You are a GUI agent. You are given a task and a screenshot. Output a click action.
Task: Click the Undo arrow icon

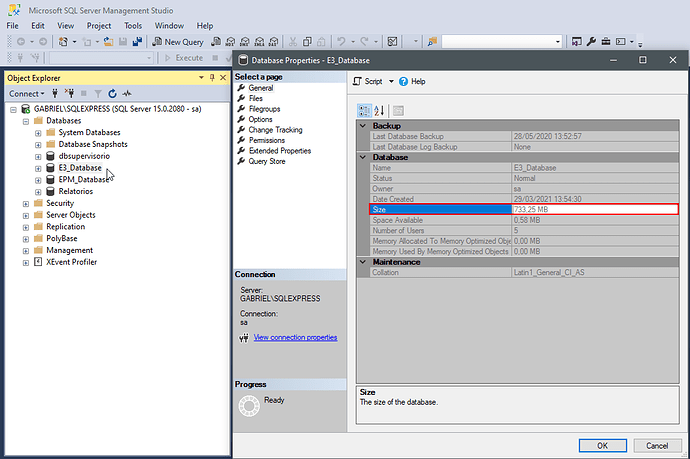point(341,42)
